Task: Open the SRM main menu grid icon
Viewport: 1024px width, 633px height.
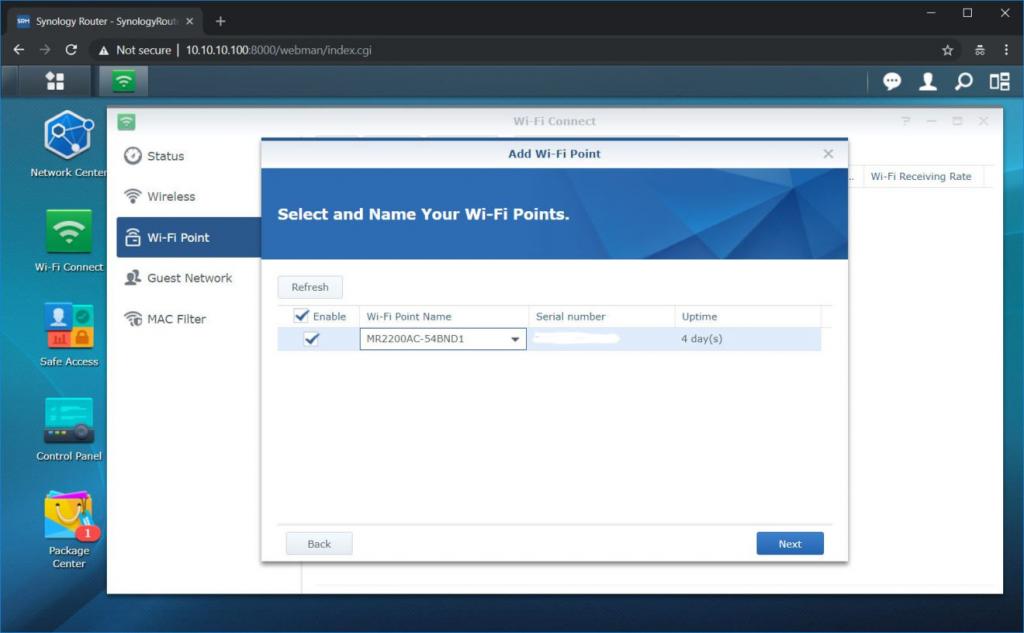Action: (55, 81)
